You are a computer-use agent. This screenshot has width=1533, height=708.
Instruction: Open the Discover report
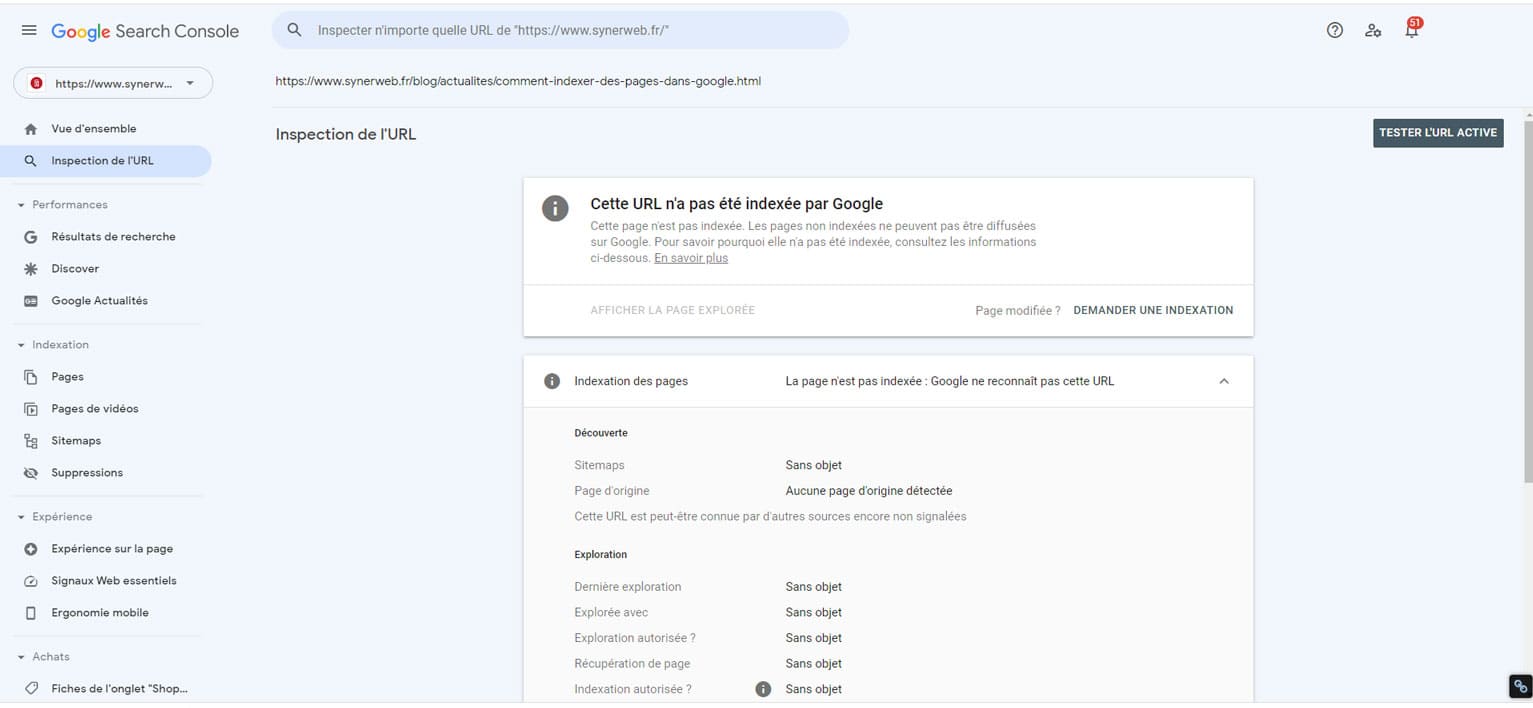tap(106, 269)
